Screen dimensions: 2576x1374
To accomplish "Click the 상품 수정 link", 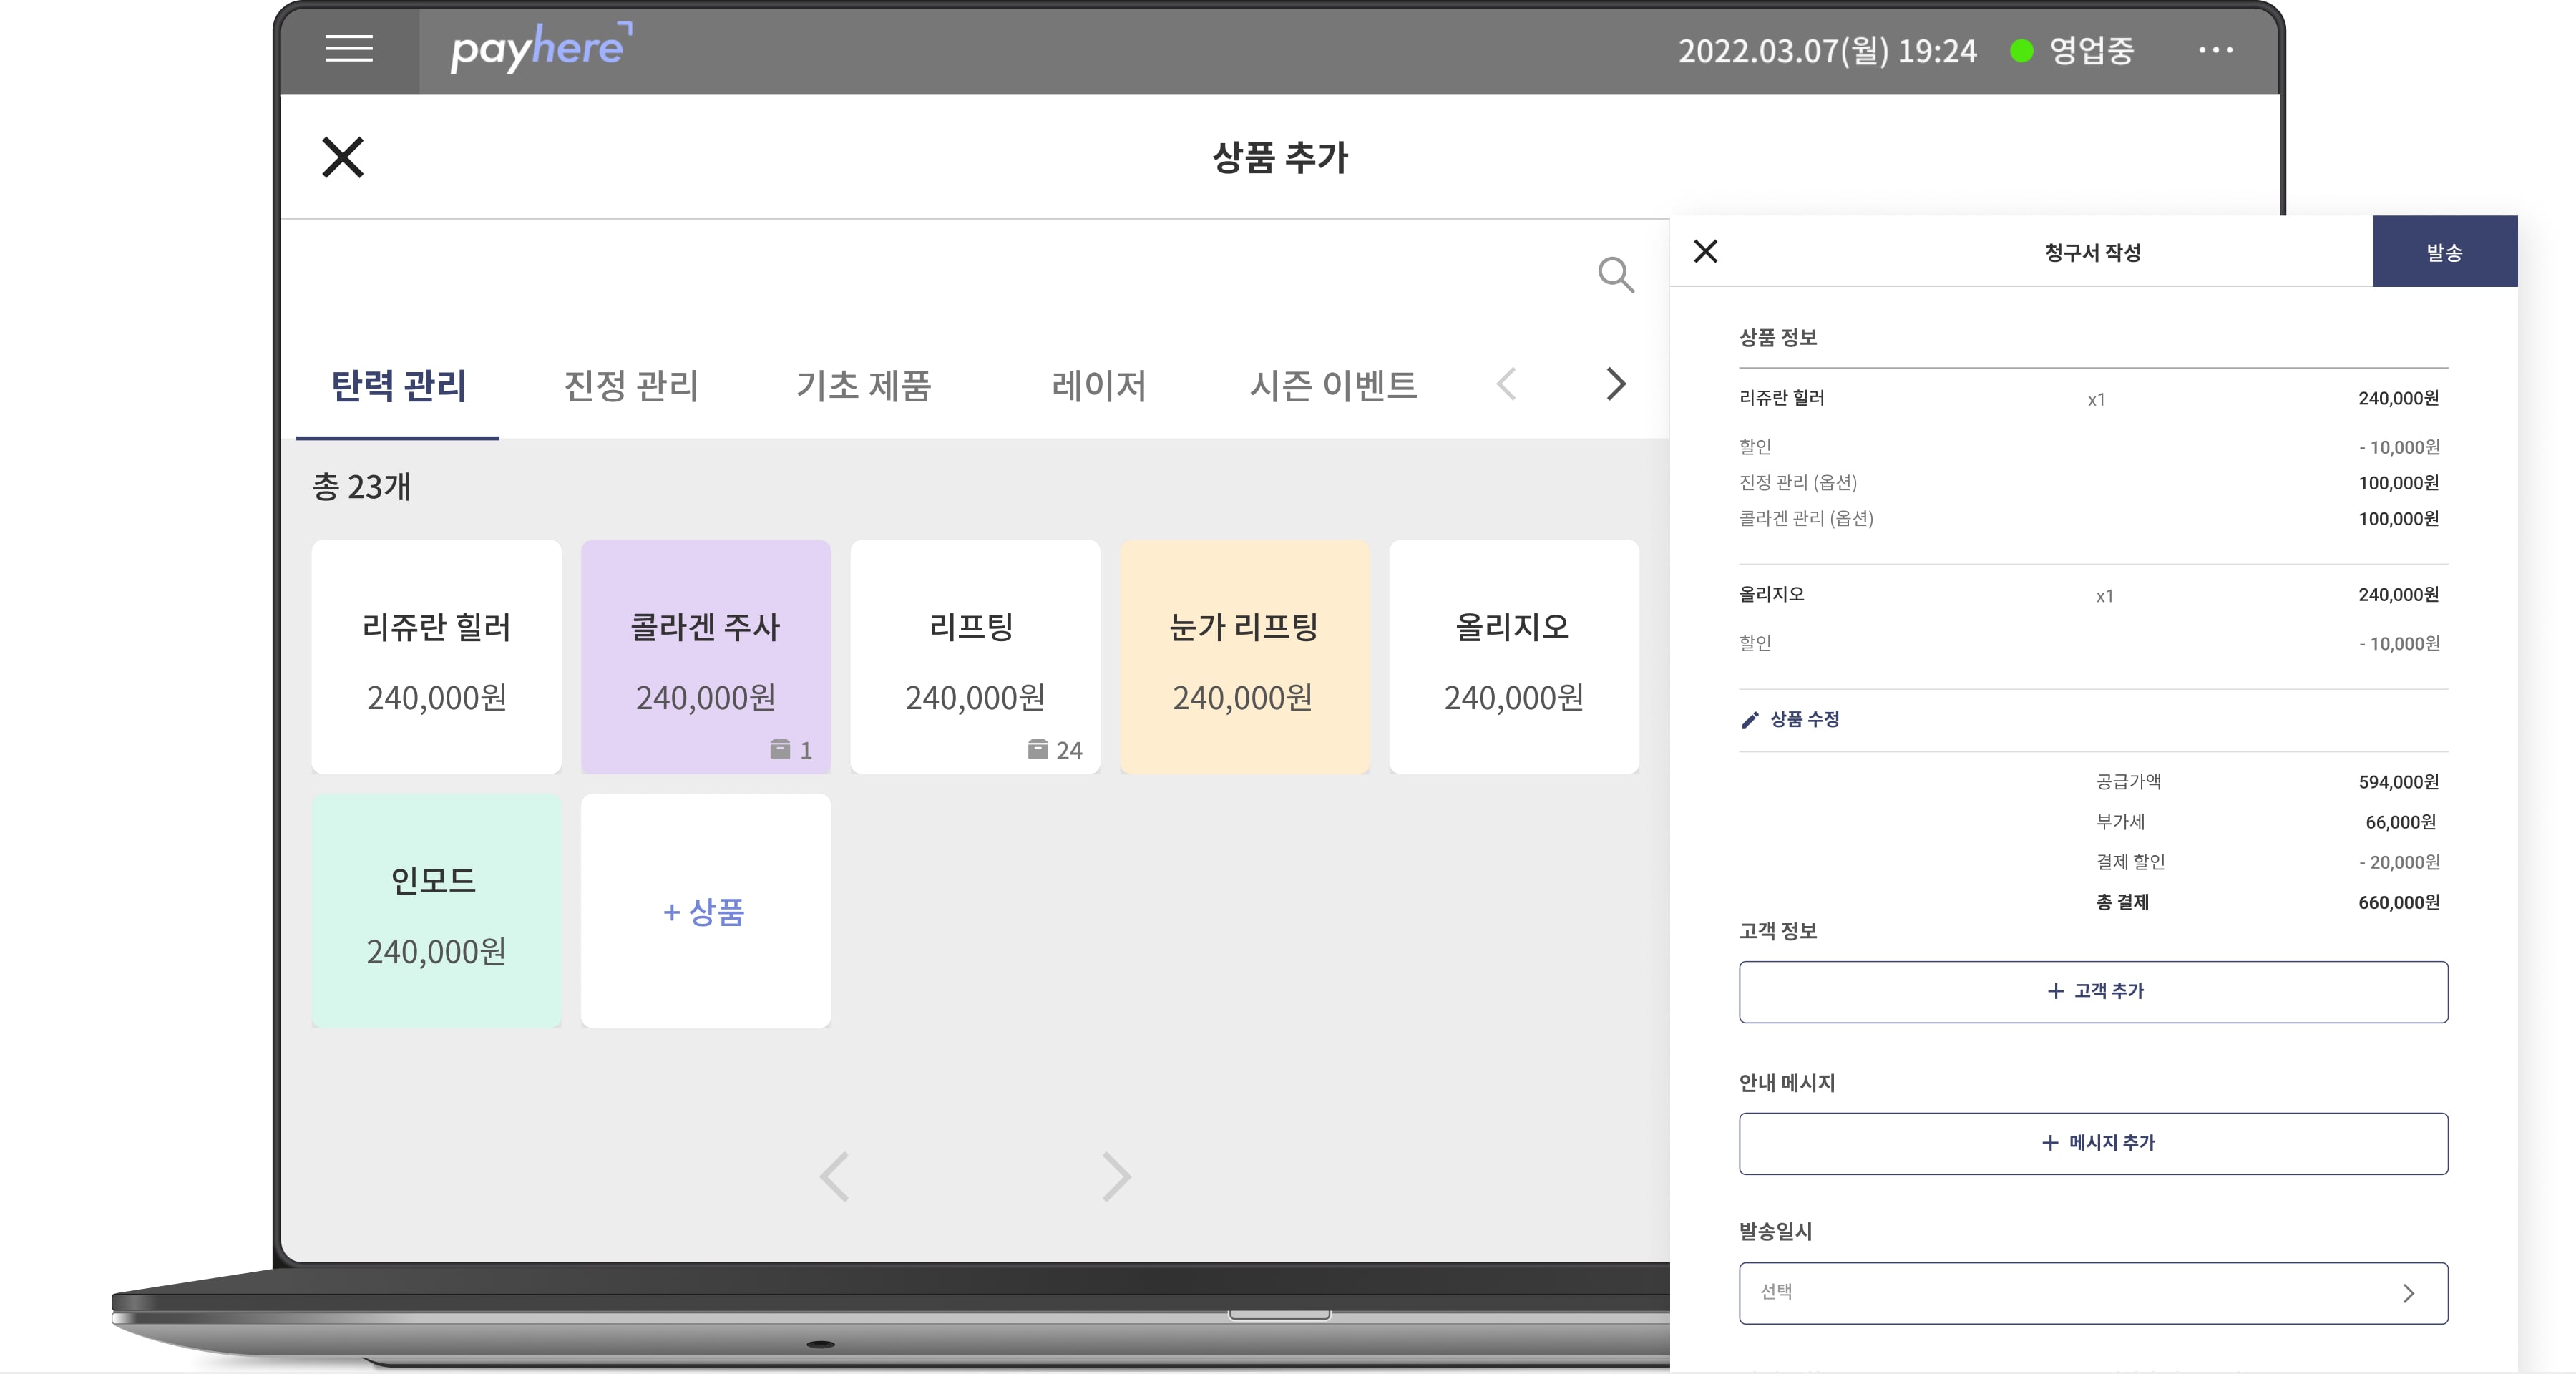I will [1805, 719].
